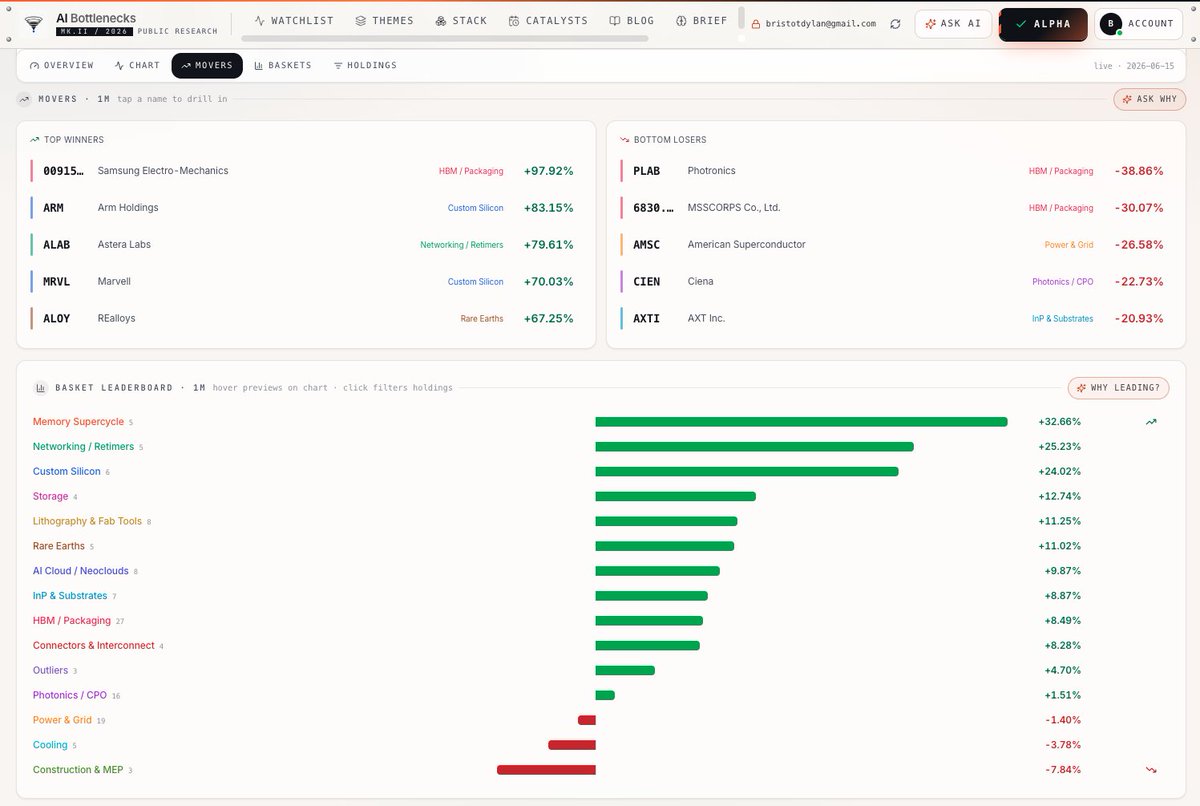The image size is (1200, 806).
Task: Click the Basket Leaderboard bar-chart icon
Action: pos(41,388)
